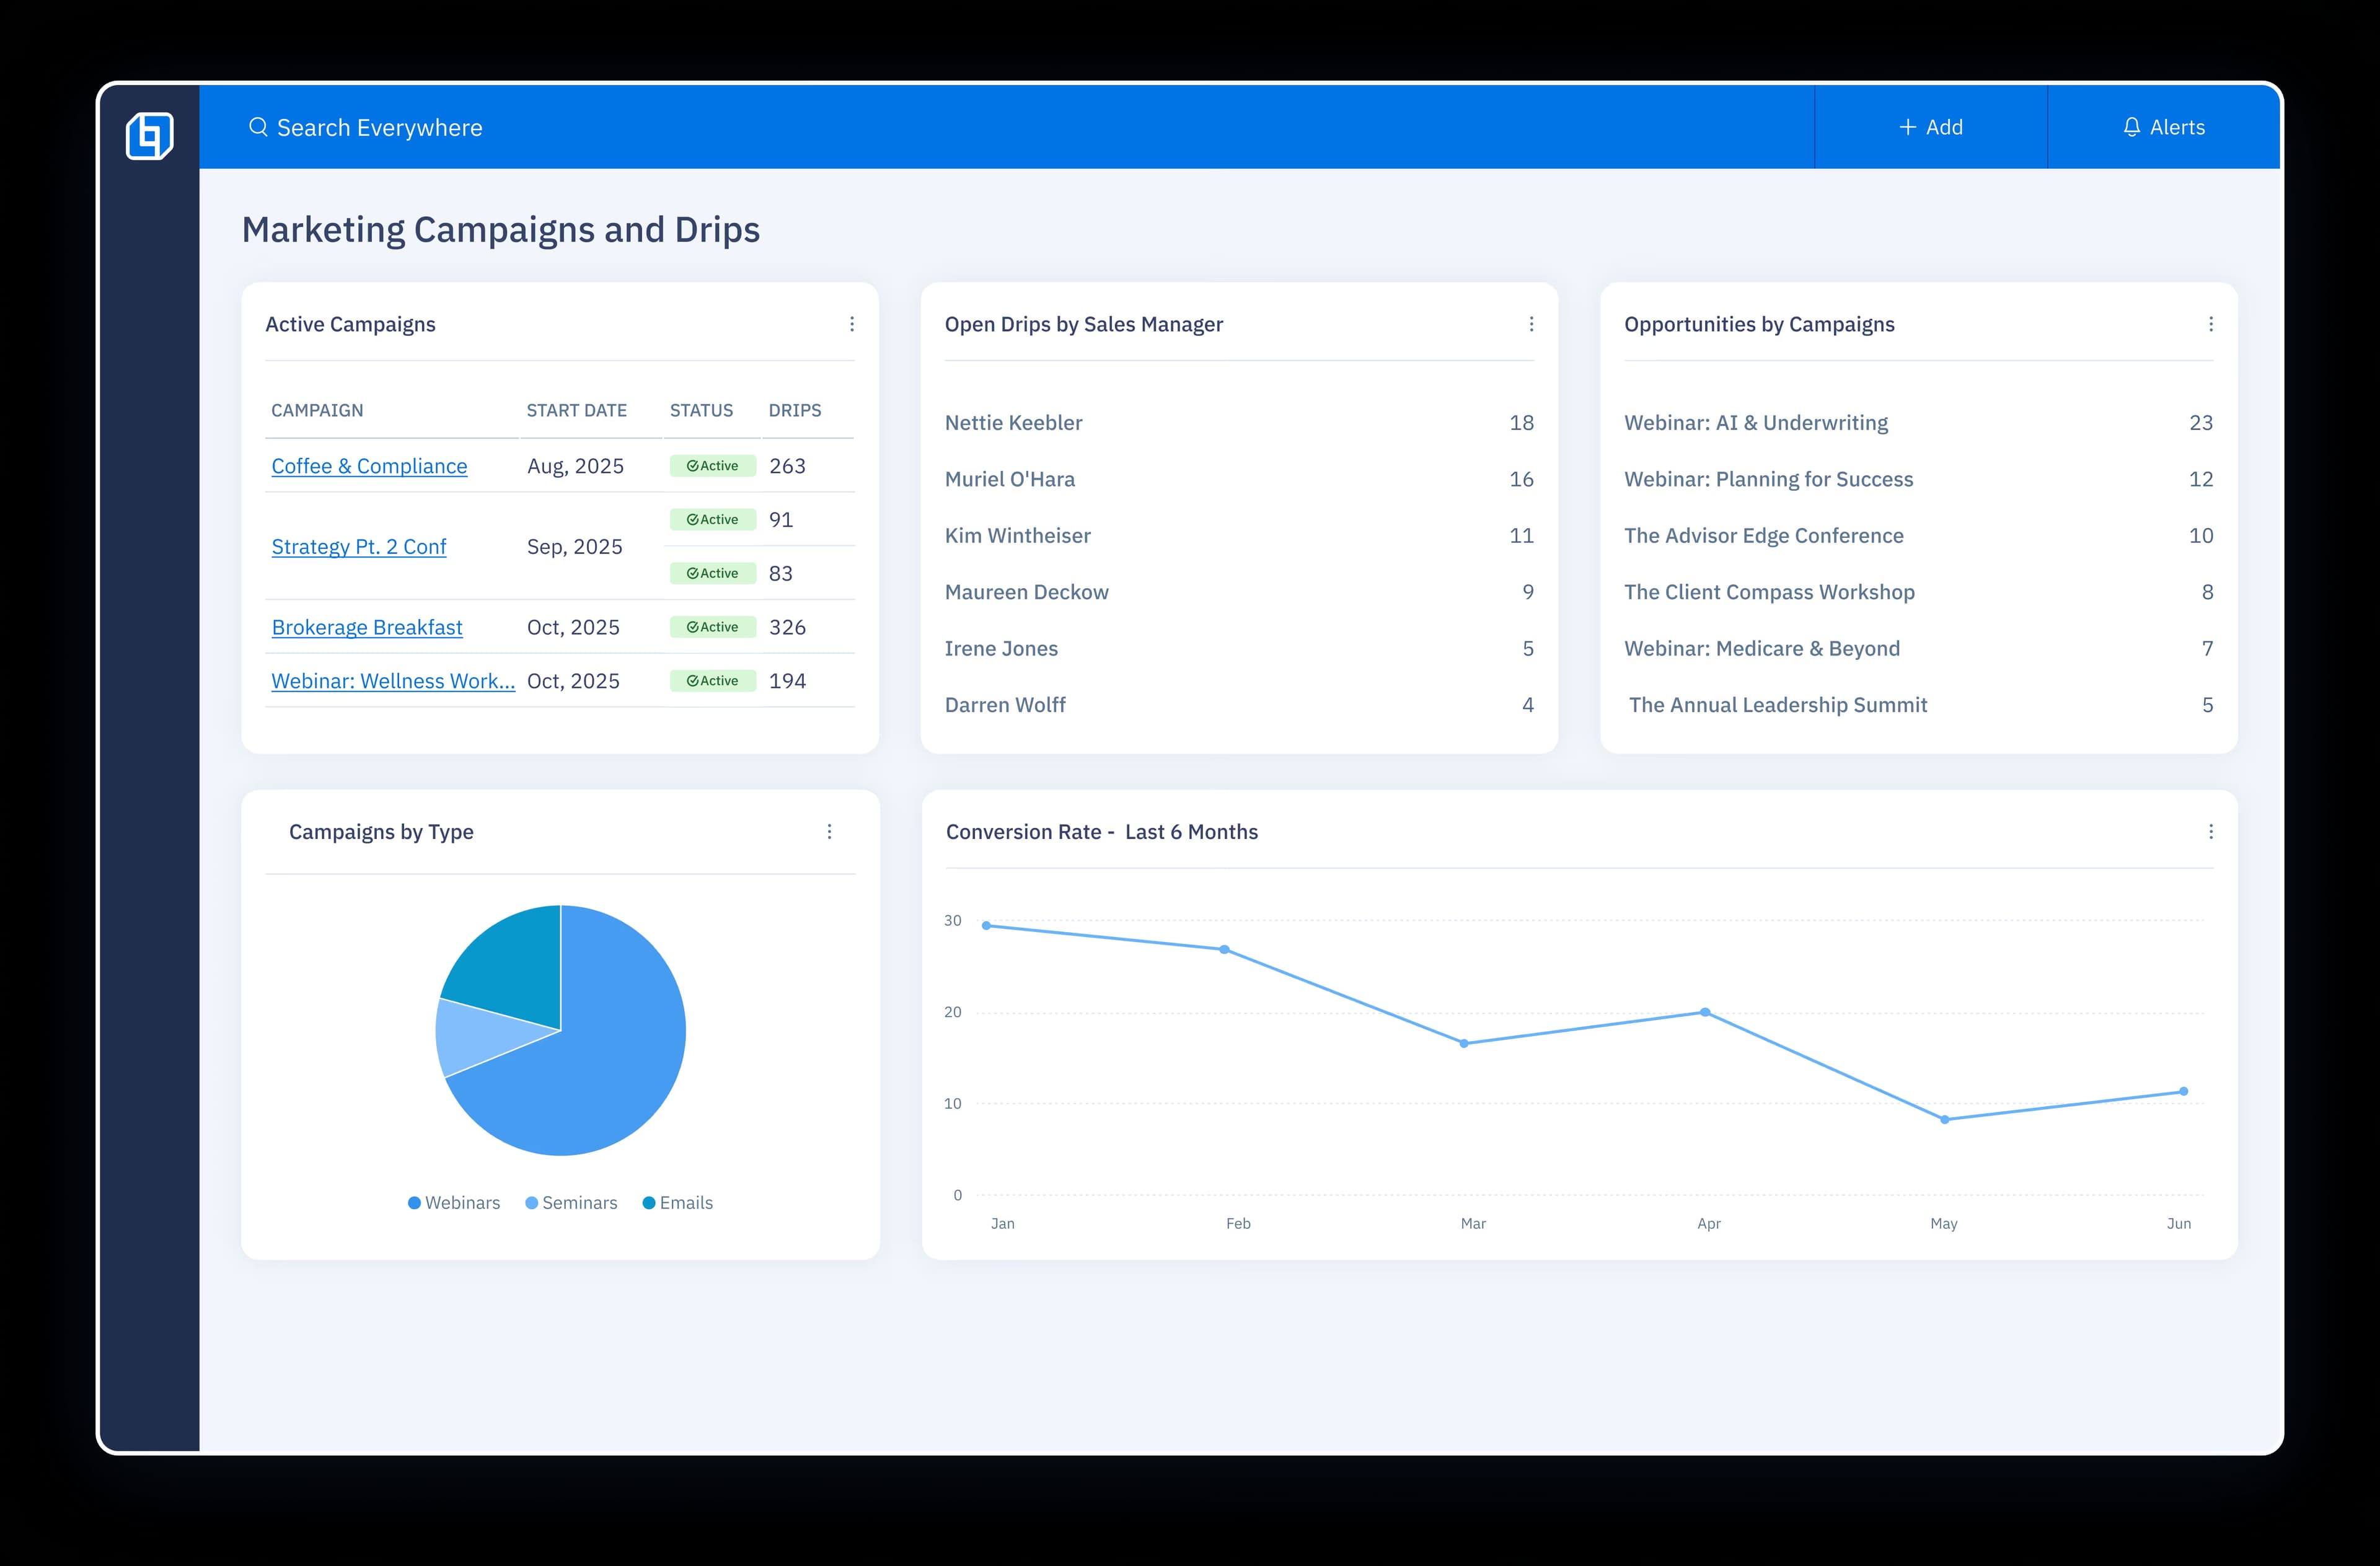This screenshot has width=2380, height=1566.
Task: Toggle the Webinars legend item
Action: [455, 1203]
